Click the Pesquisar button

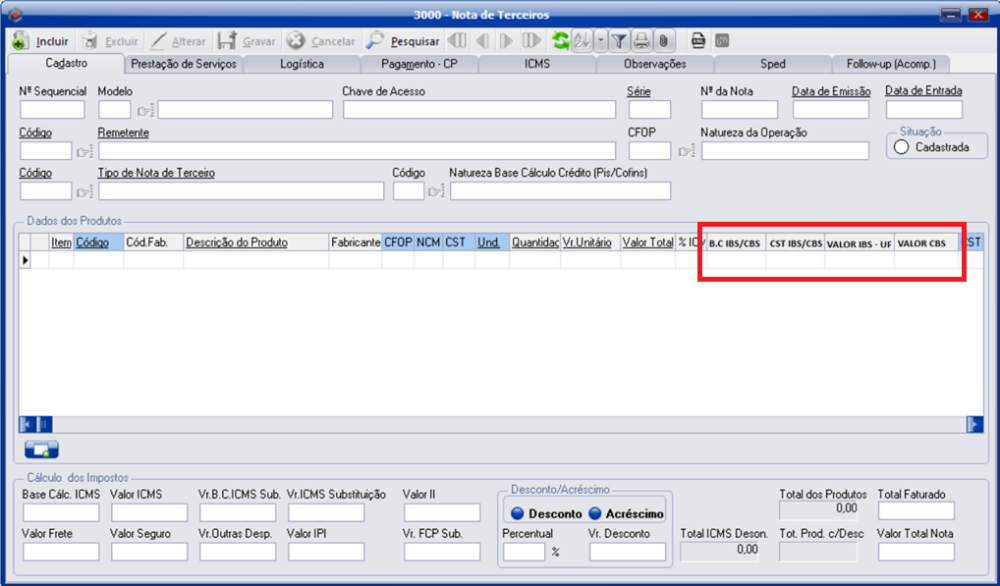403,41
